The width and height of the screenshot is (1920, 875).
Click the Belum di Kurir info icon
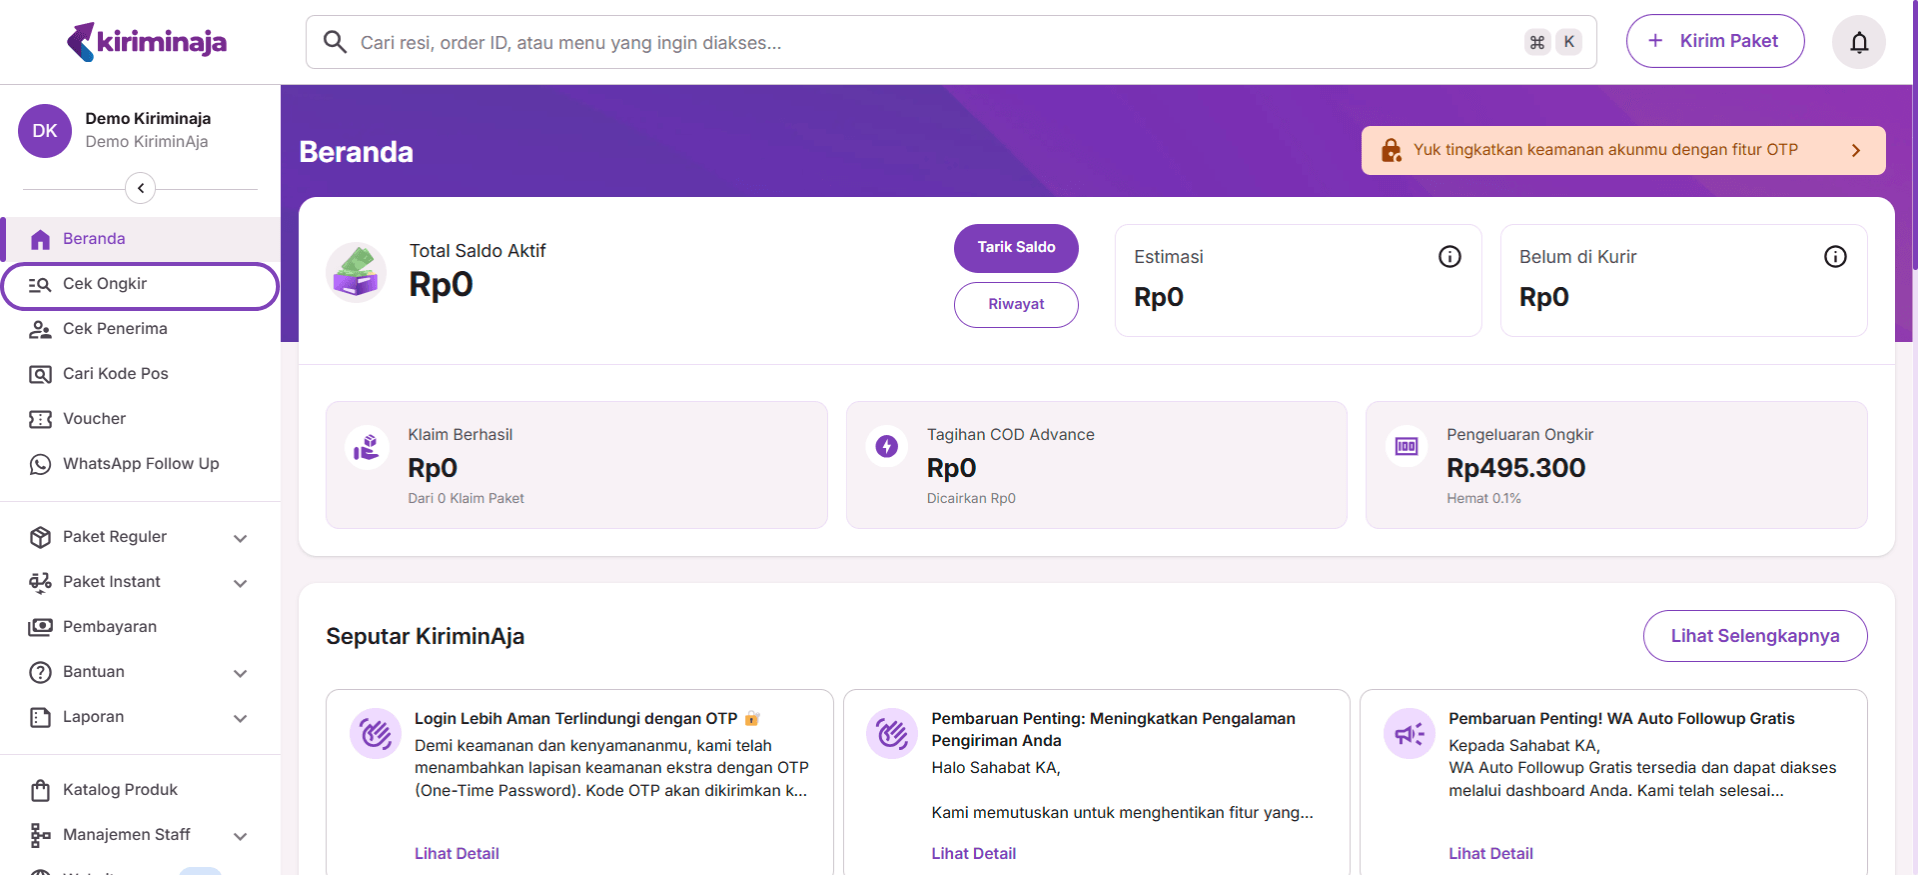coord(1835,257)
